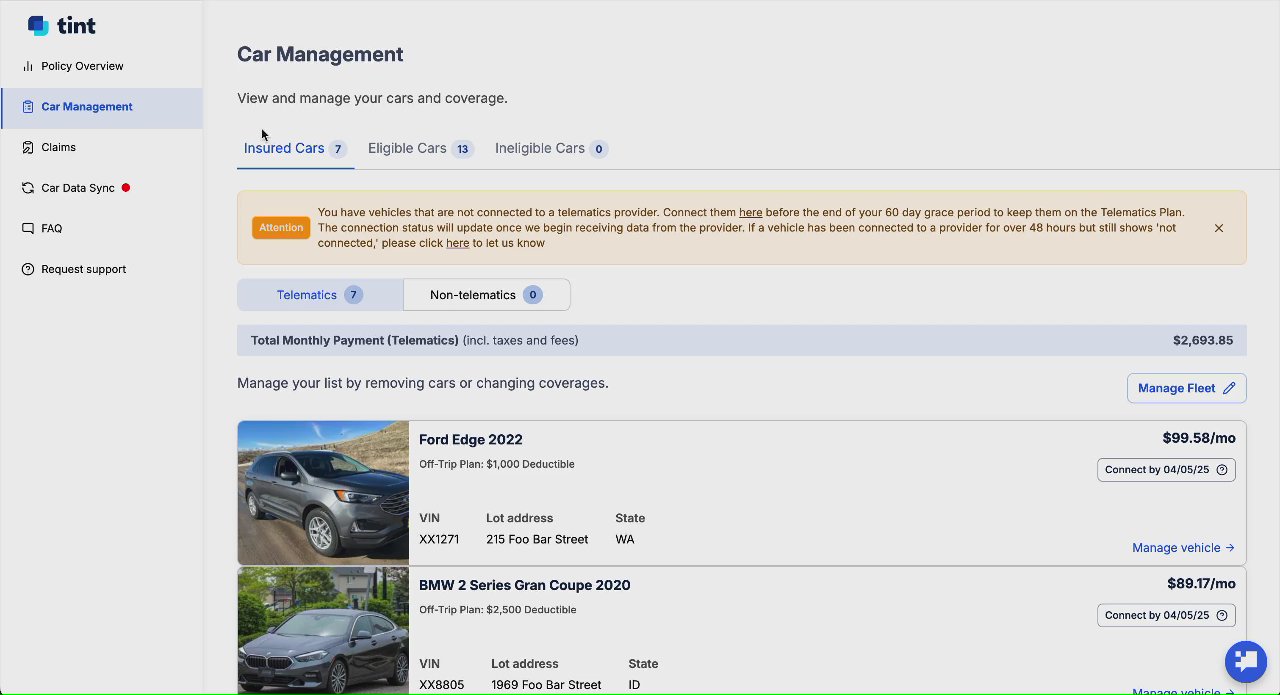1280x695 pixels.
Task: Click Connect by 04/05/25 on Ford Edge
Action: (x=1166, y=470)
